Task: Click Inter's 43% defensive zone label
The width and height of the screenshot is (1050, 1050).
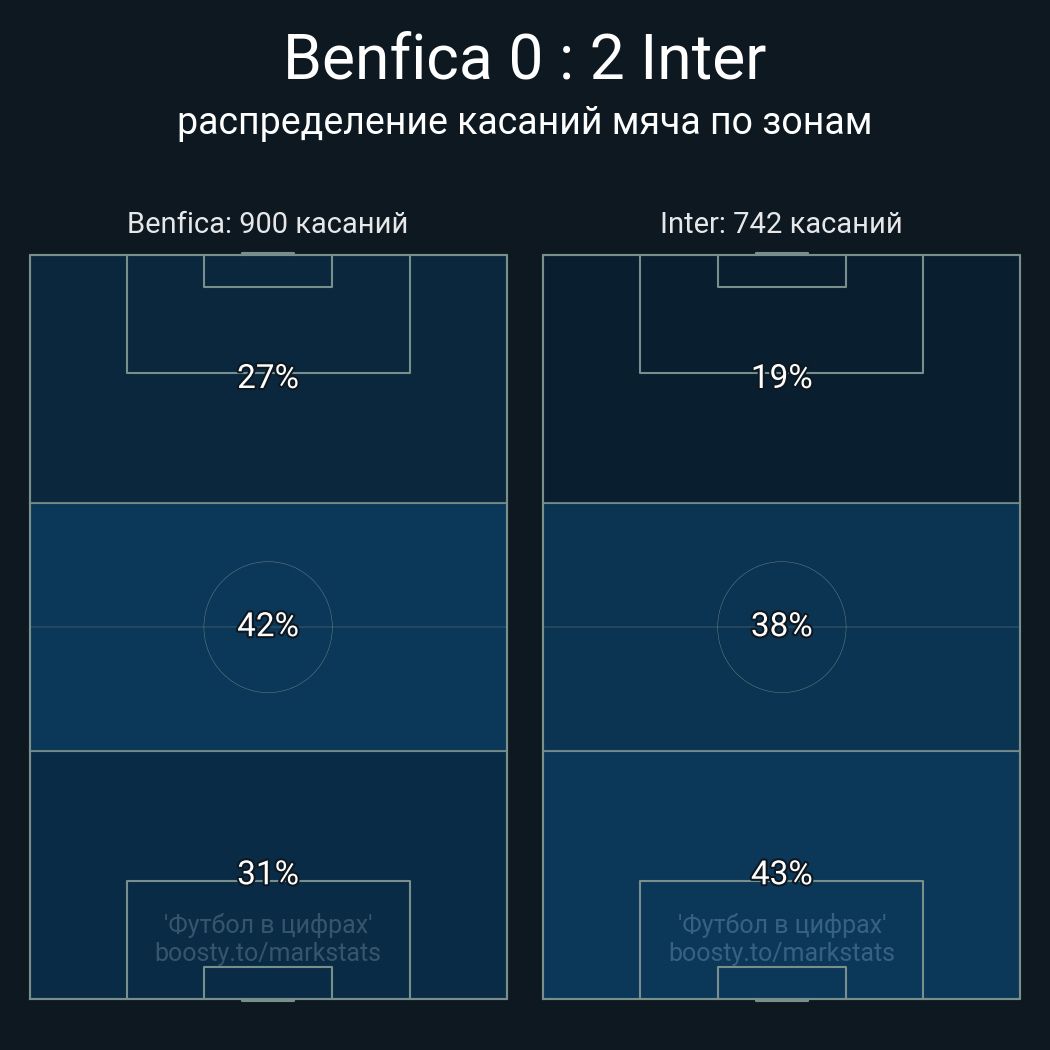Action: (x=781, y=874)
